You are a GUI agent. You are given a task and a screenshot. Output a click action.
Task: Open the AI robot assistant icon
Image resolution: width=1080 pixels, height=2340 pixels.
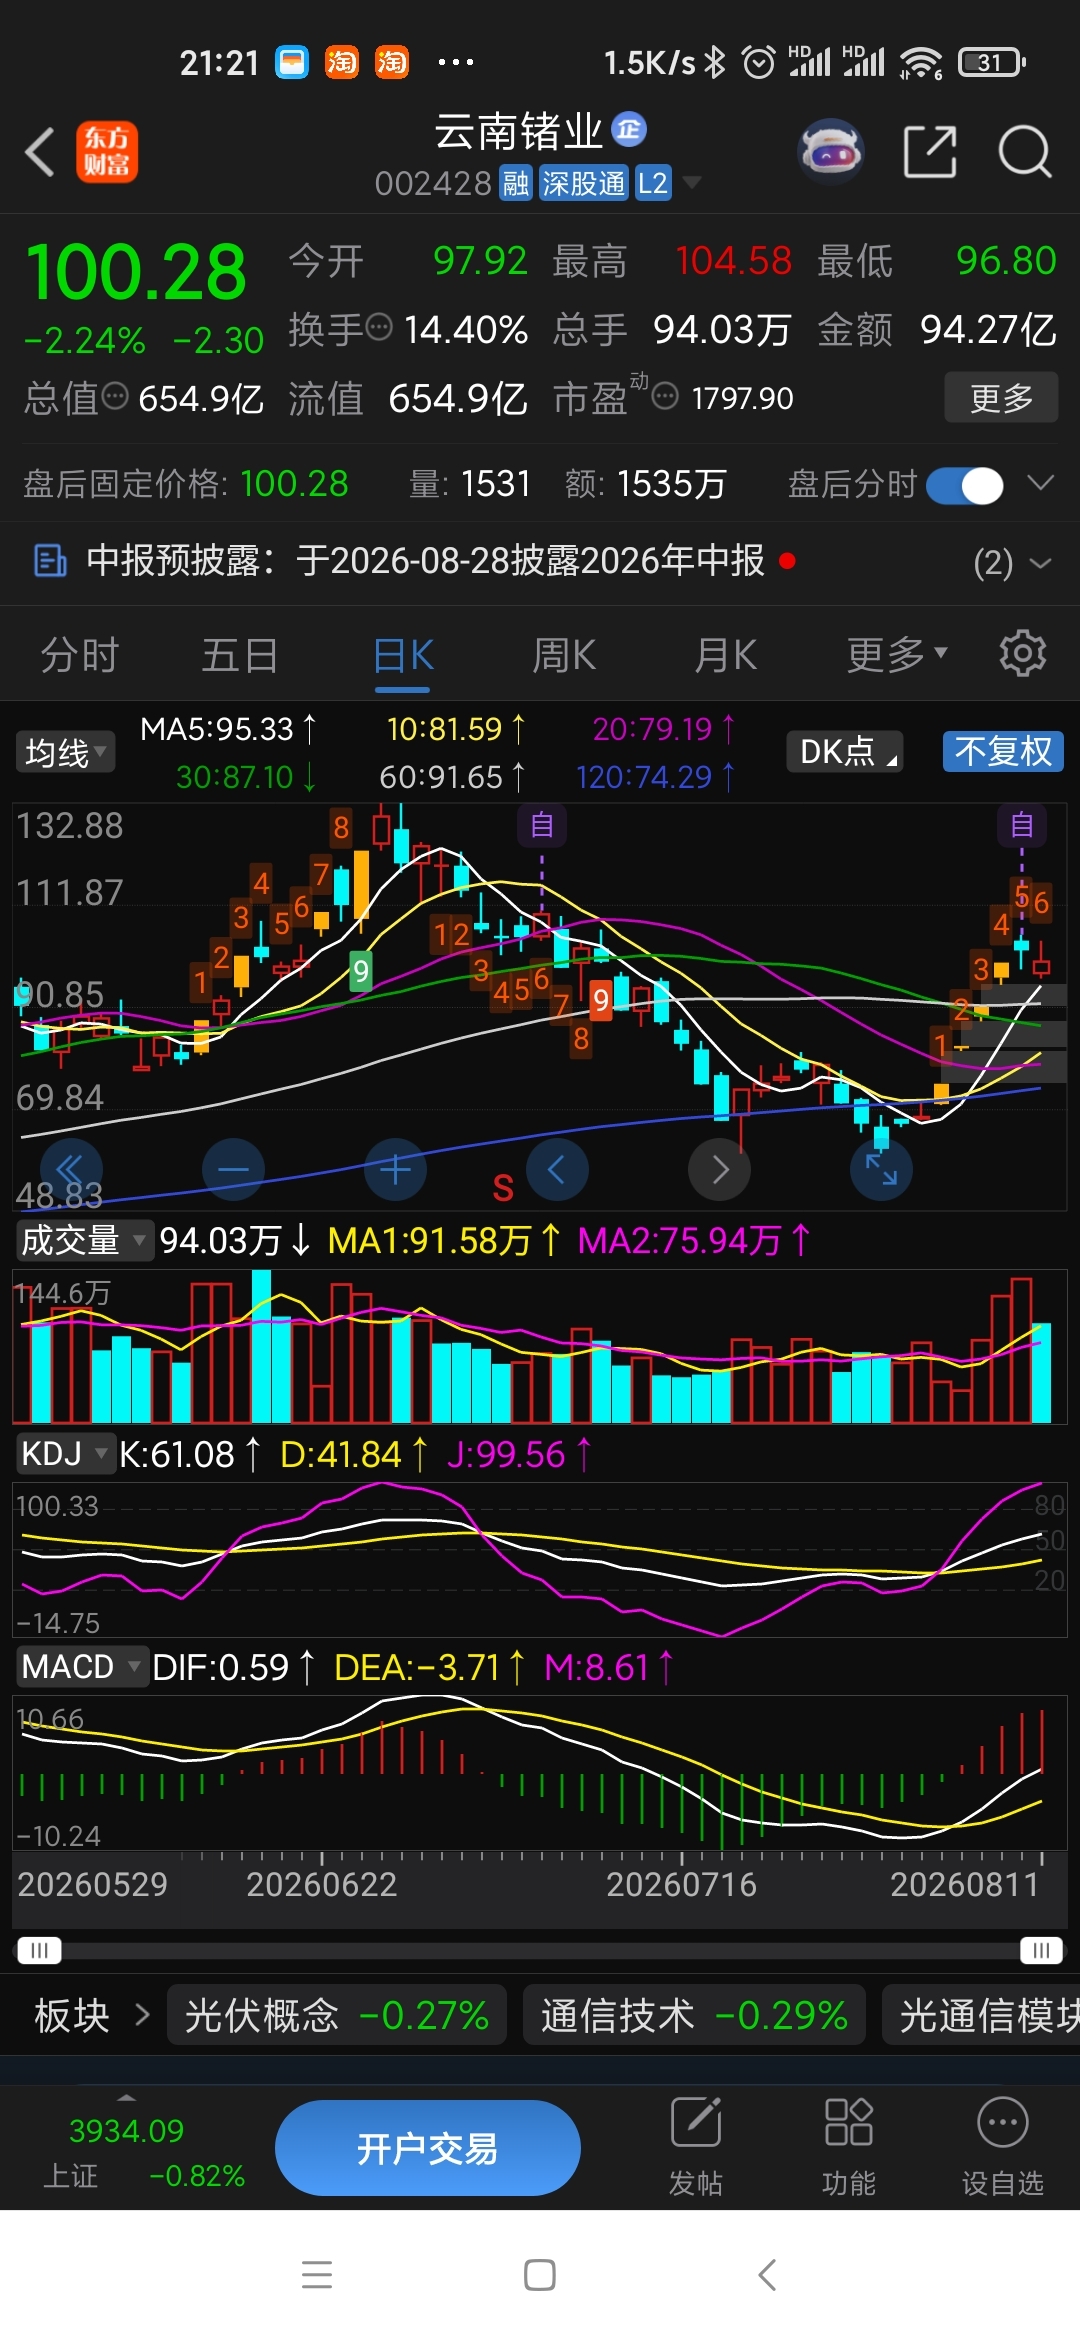click(831, 152)
